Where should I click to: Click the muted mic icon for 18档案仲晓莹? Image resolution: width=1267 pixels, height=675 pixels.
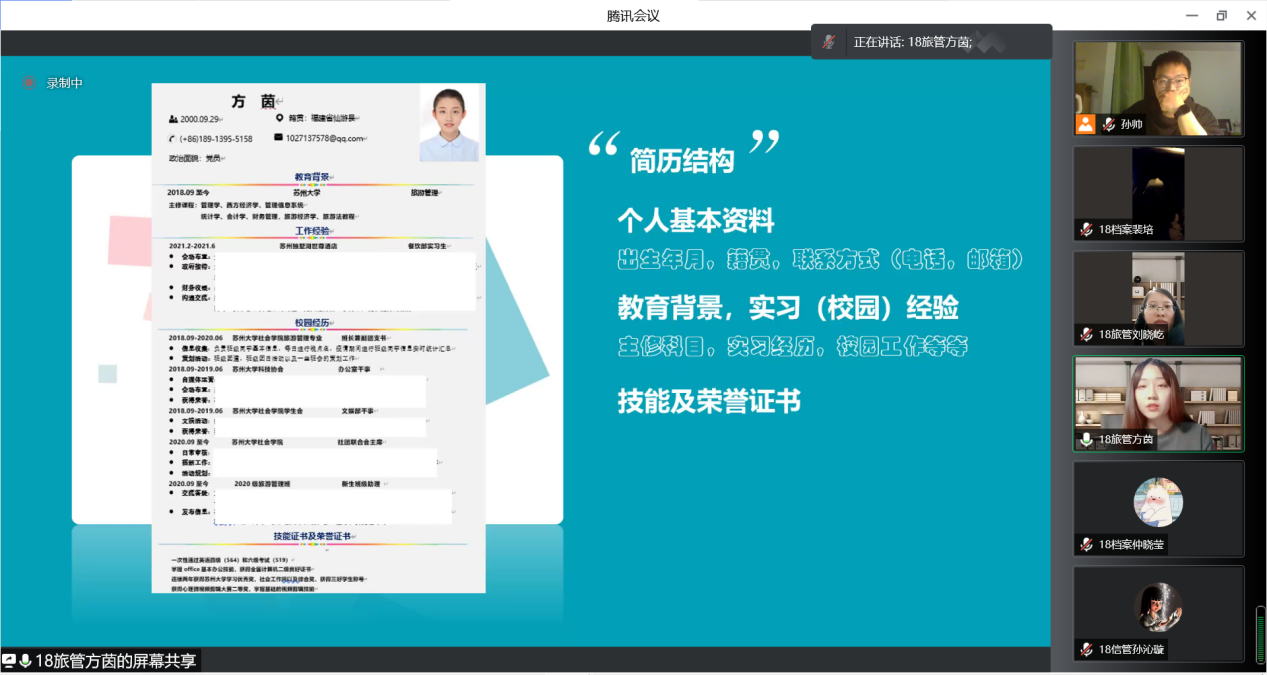(1086, 544)
